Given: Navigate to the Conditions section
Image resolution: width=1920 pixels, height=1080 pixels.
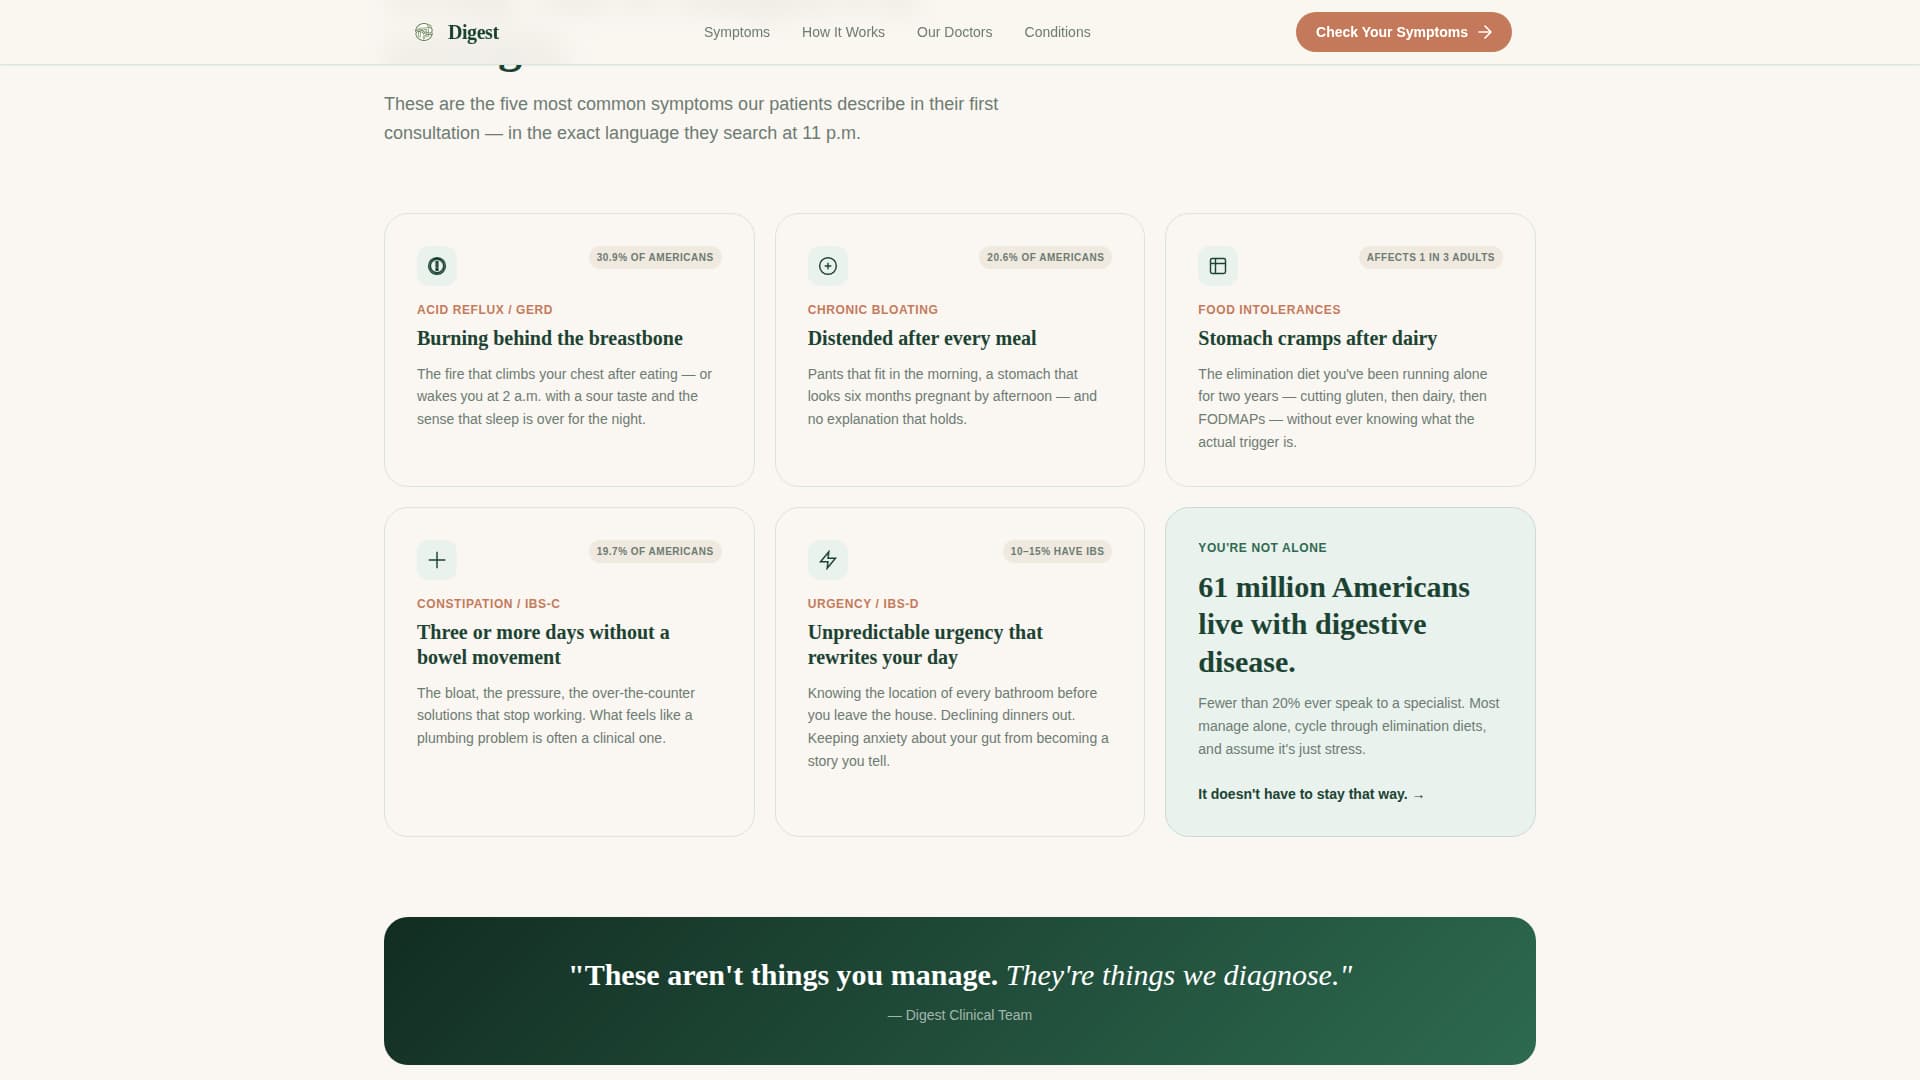Looking at the screenshot, I should (x=1057, y=31).
